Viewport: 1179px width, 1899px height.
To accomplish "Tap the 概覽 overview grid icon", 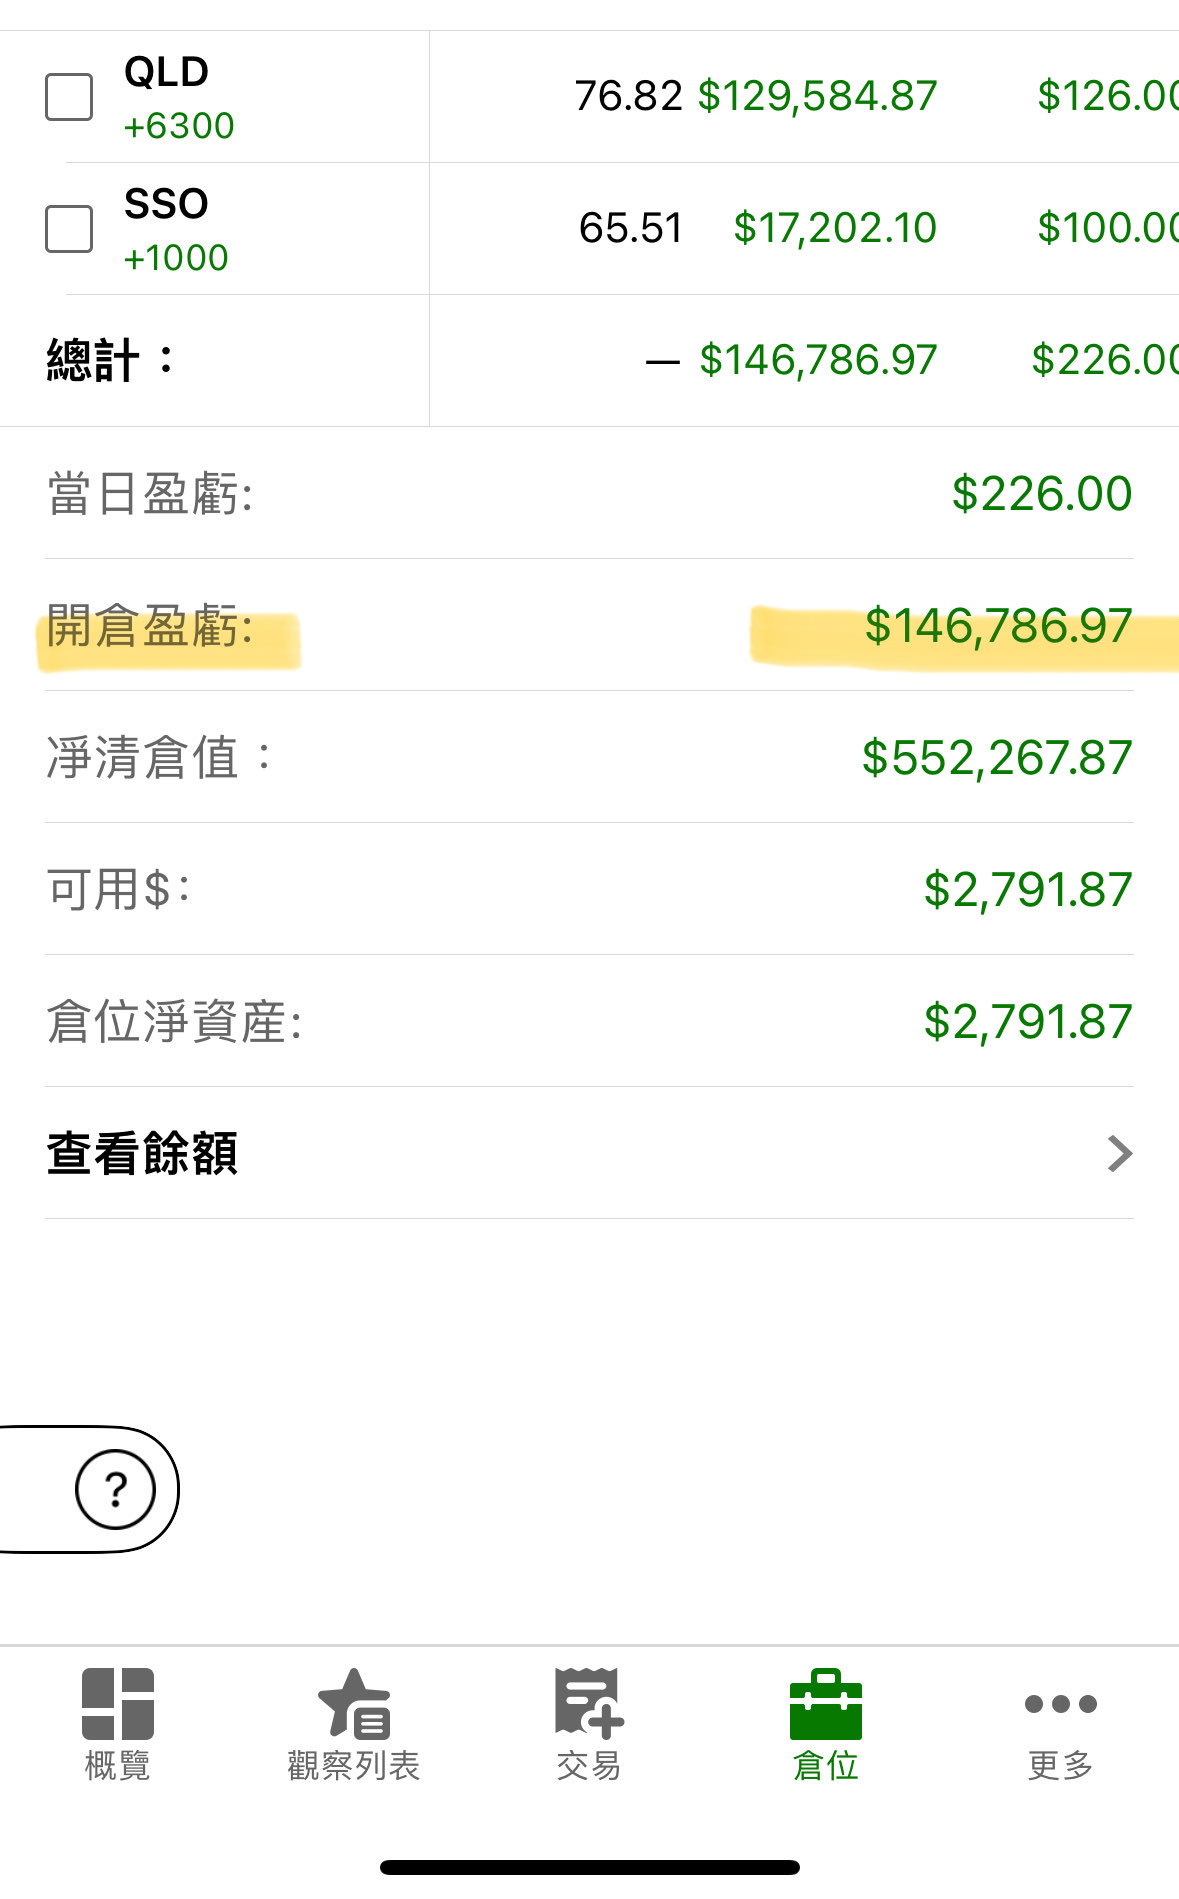I will coord(118,1703).
